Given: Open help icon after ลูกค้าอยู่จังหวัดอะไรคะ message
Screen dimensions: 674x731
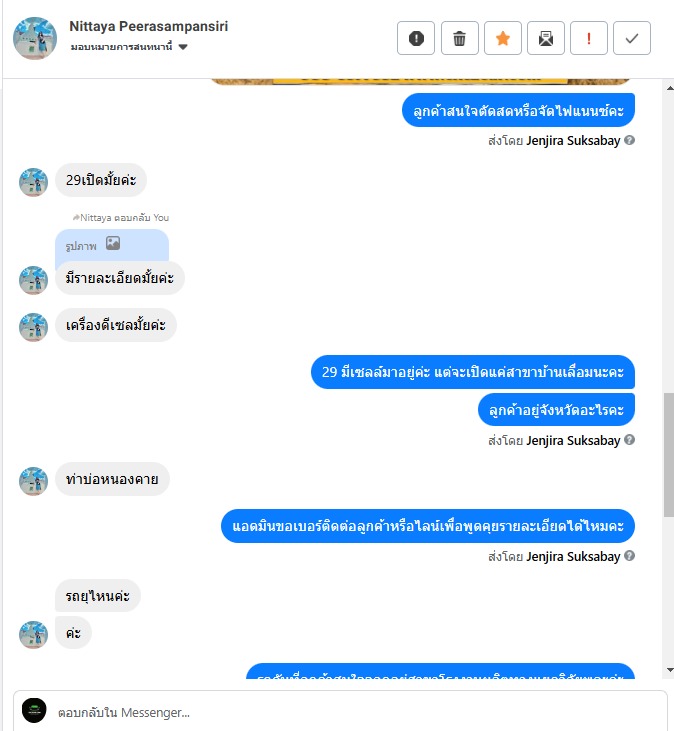Looking at the screenshot, I should click(629, 440).
